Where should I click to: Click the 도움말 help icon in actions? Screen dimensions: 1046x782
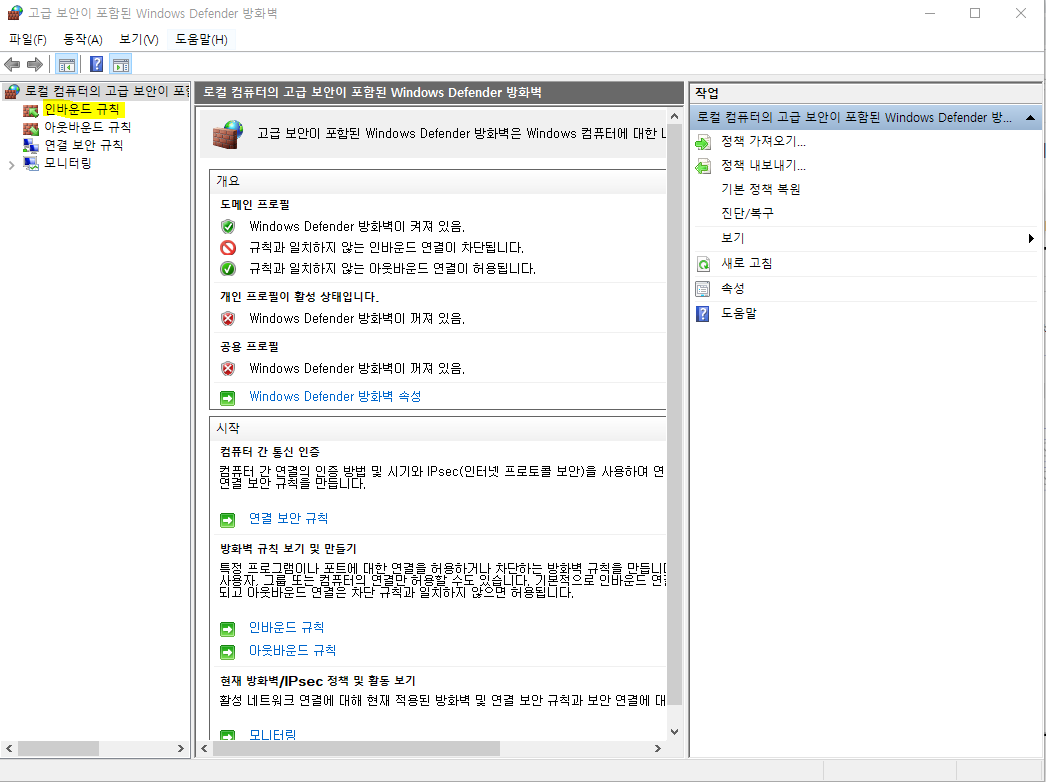click(703, 314)
